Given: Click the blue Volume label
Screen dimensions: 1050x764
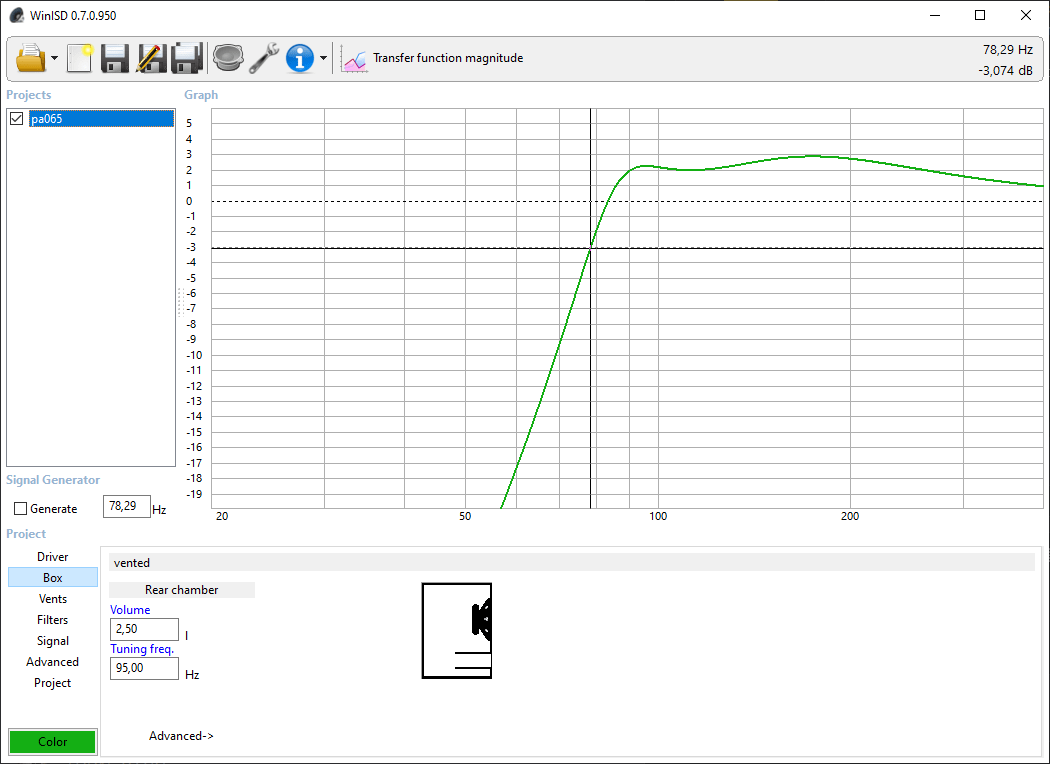Looking at the screenshot, I should click(x=130, y=610).
